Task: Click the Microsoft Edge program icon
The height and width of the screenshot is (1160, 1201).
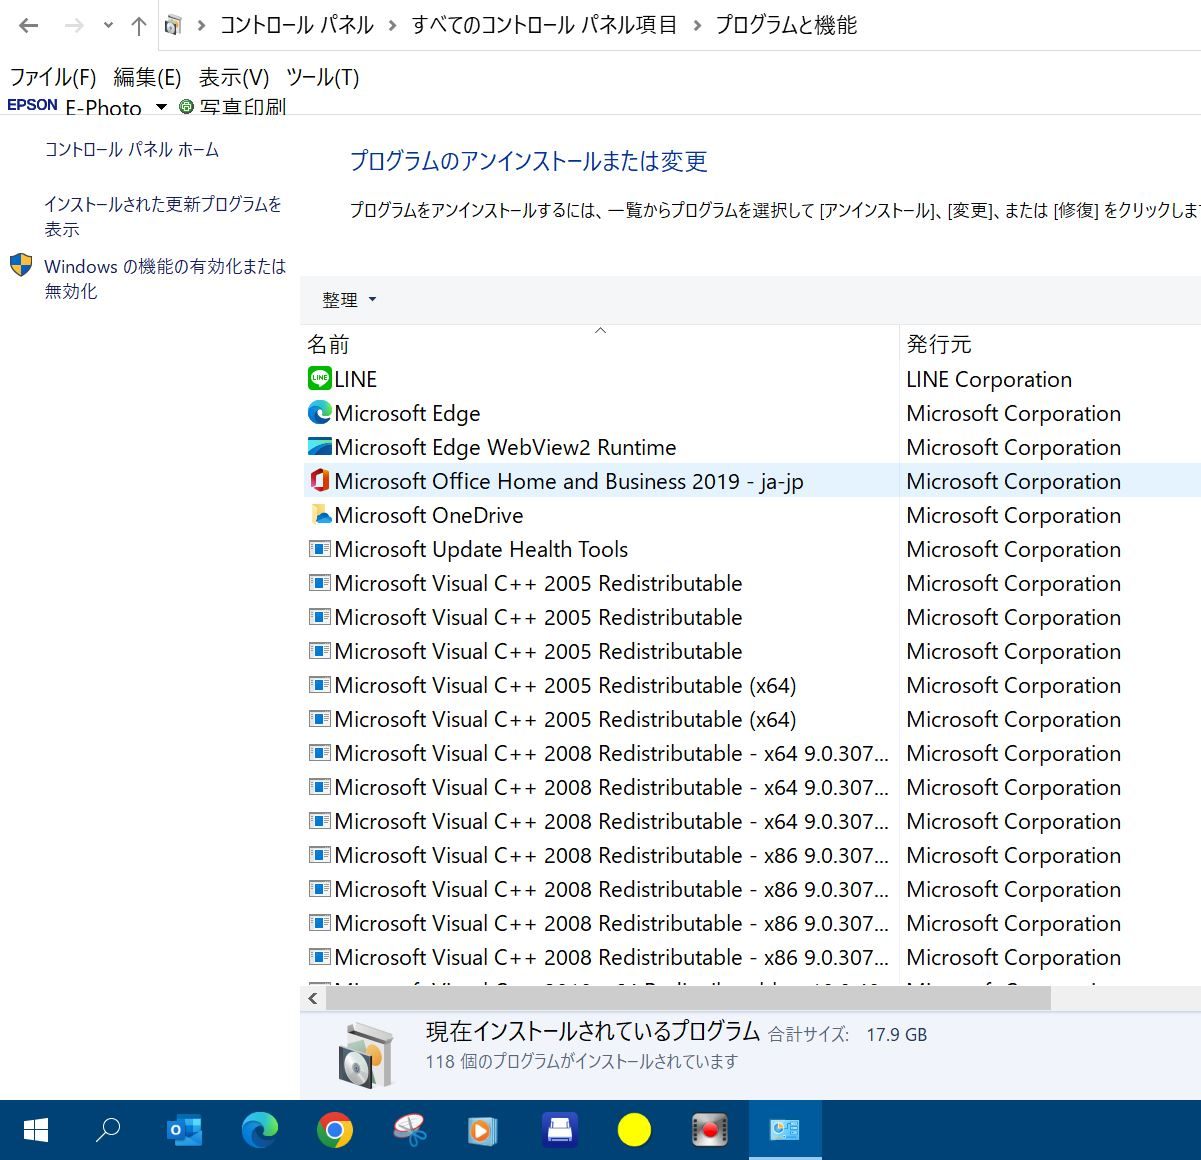Action: click(320, 412)
